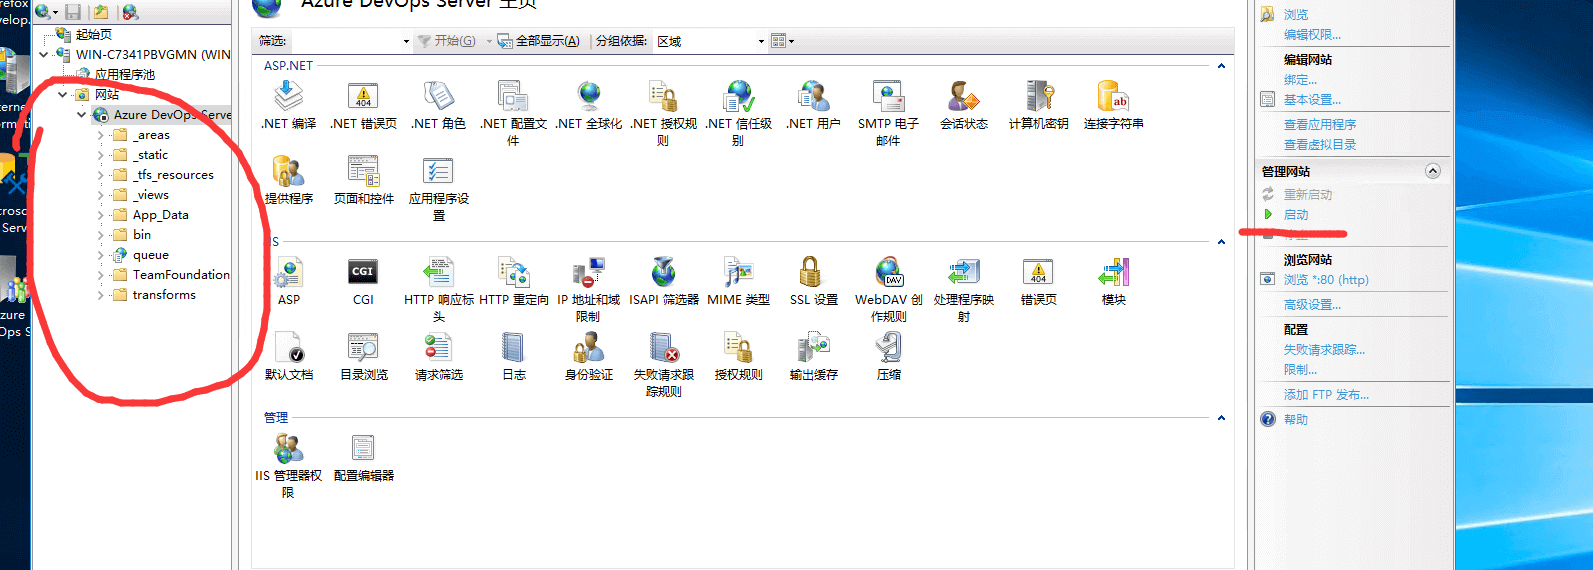This screenshot has width=1593, height=570.
Task: Open the 身份验证 feature icon
Action: tap(588, 348)
